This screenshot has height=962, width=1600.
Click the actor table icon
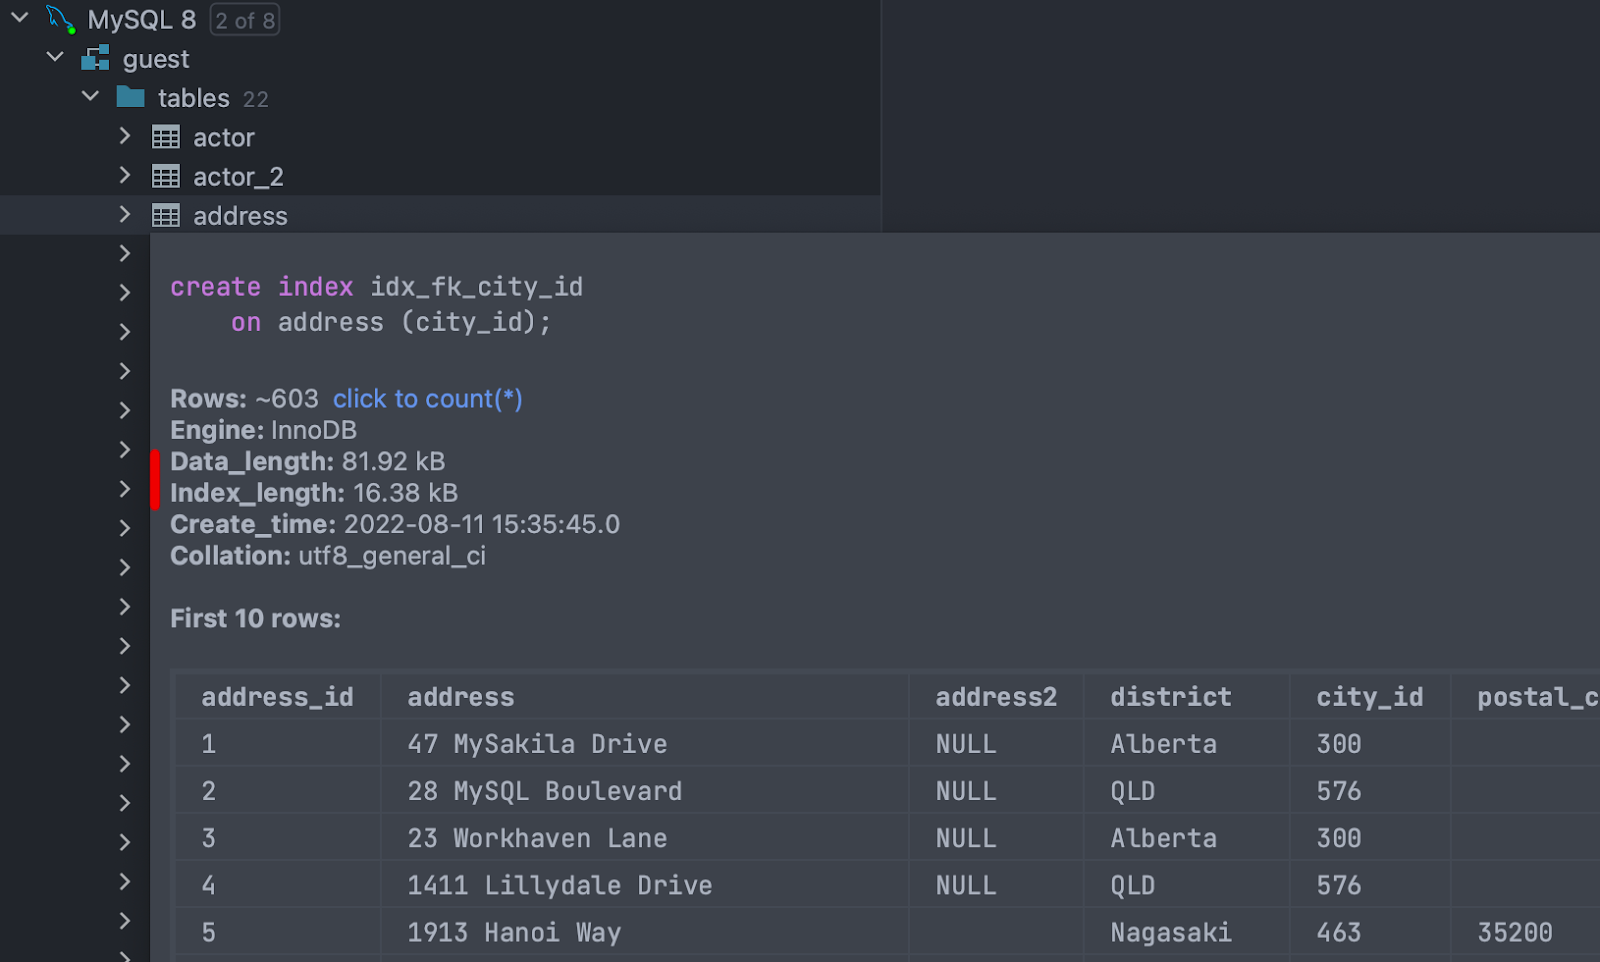166,137
